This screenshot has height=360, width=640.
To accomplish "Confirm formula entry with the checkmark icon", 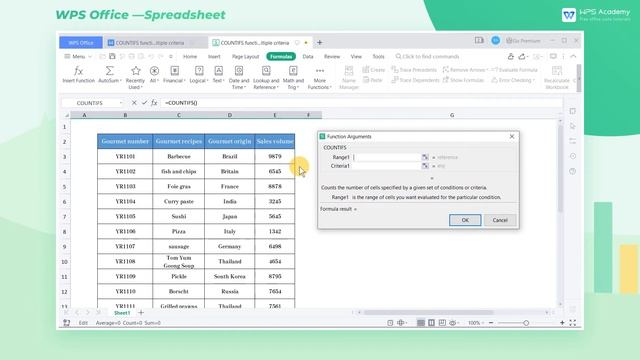I will pos(144,103).
